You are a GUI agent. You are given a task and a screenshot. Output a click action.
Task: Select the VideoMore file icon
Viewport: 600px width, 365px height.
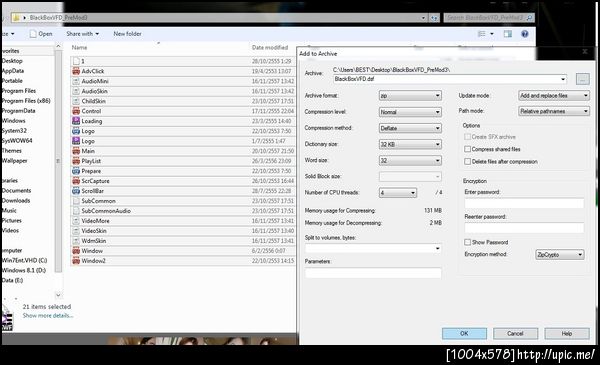[76, 221]
